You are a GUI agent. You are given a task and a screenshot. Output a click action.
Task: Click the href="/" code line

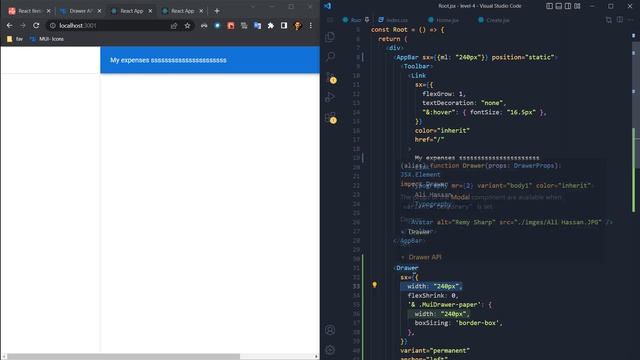[x=429, y=139]
